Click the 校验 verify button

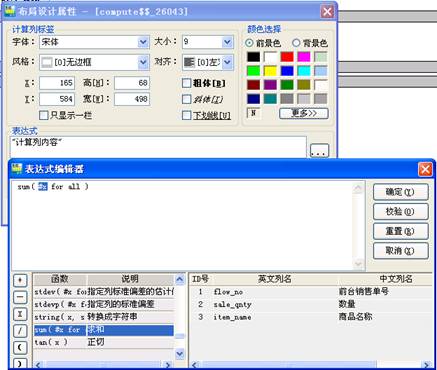pos(401,211)
